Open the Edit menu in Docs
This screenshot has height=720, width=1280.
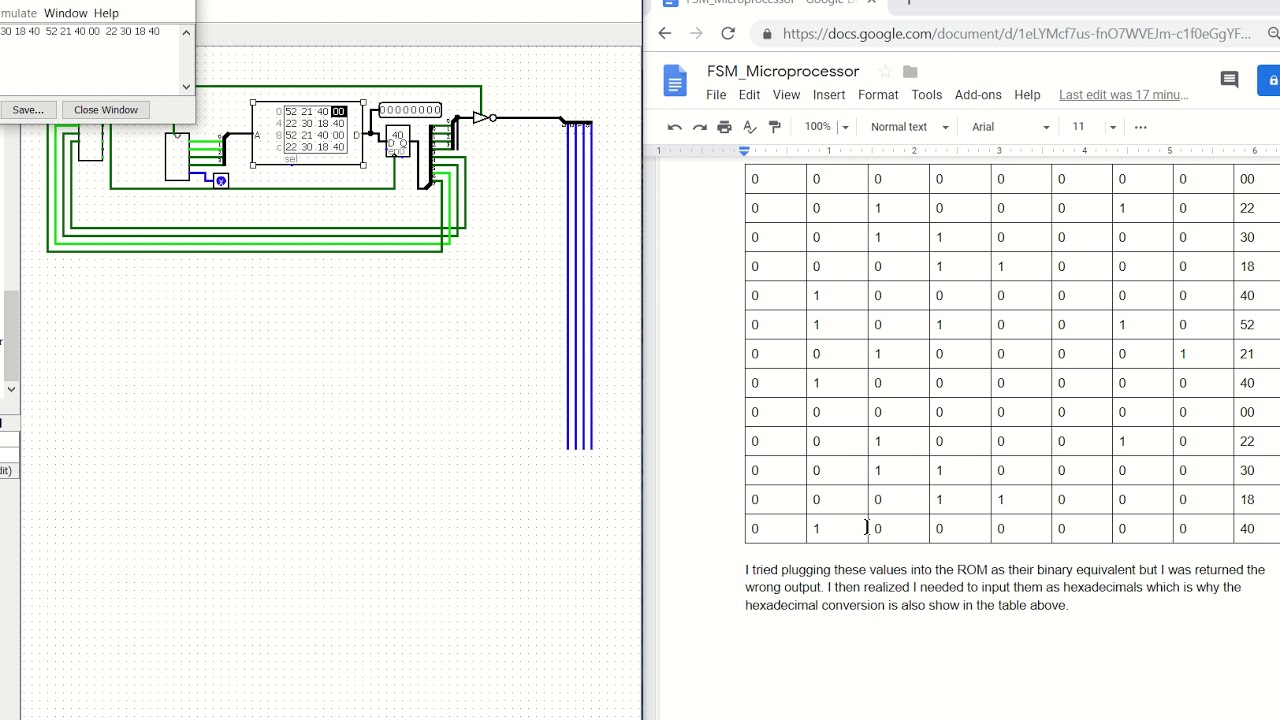point(749,95)
